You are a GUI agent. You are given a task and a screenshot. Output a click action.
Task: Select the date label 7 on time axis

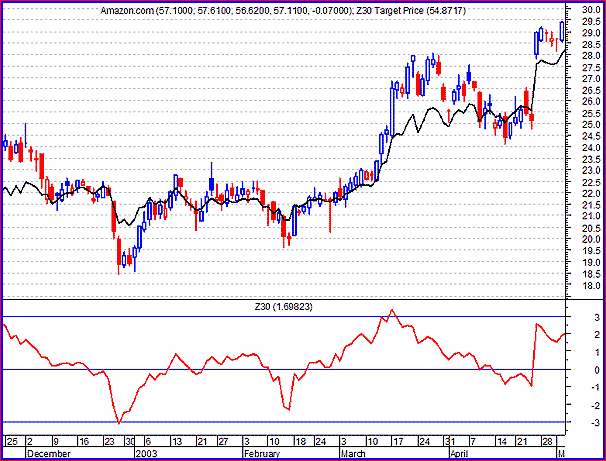[x=473, y=441]
